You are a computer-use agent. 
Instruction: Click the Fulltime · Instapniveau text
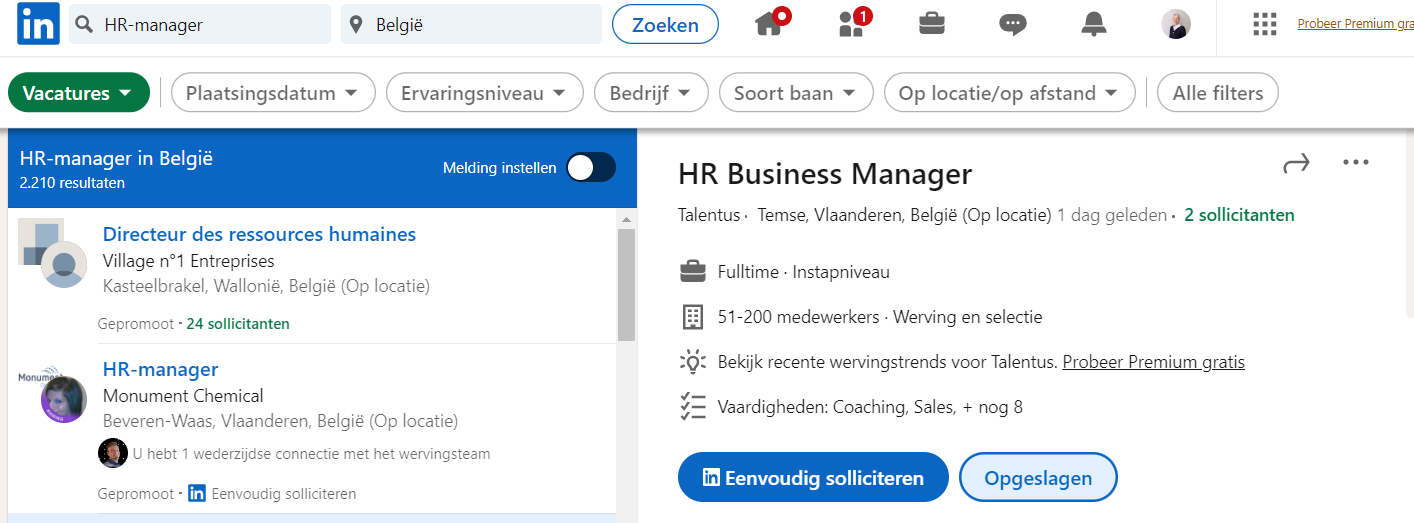coord(804,272)
